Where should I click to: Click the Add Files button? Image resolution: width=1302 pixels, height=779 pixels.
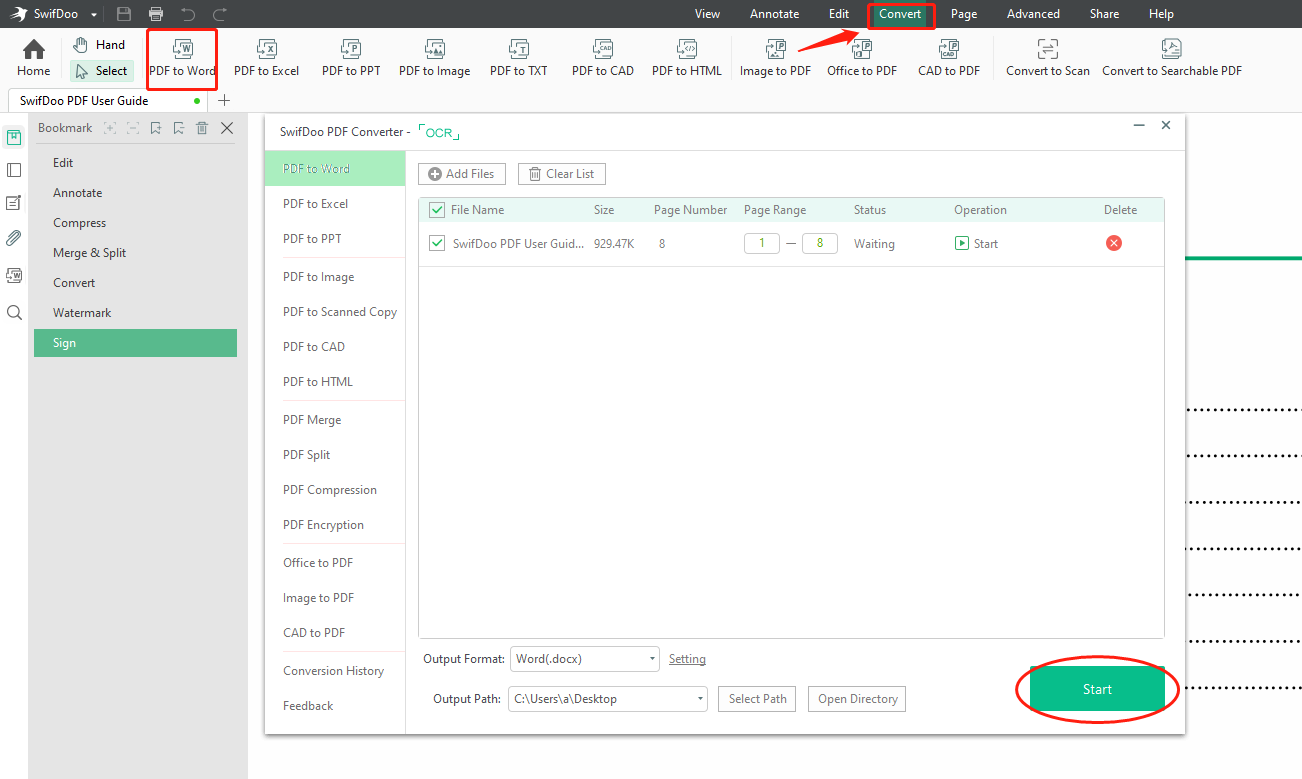click(x=462, y=174)
